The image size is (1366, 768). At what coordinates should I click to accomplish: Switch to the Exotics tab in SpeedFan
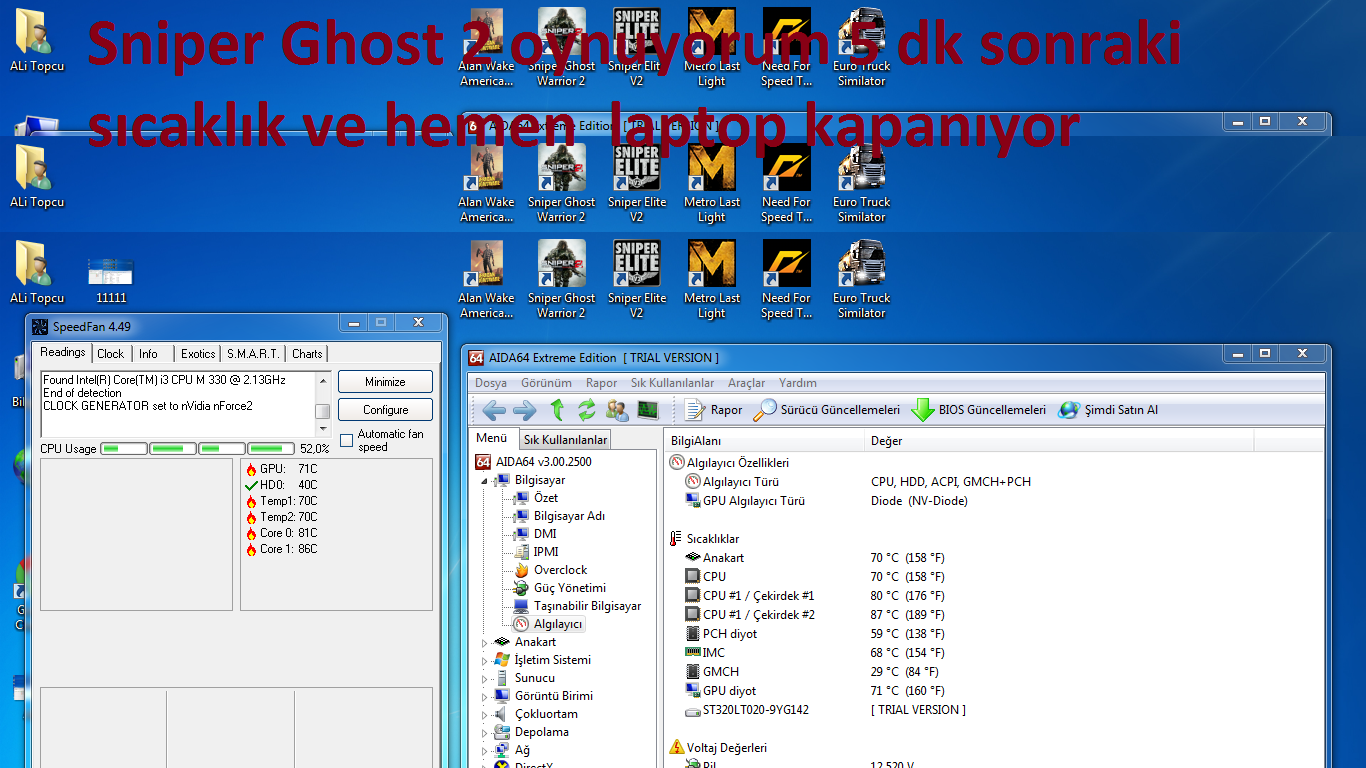pyautogui.click(x=198, y=354)
